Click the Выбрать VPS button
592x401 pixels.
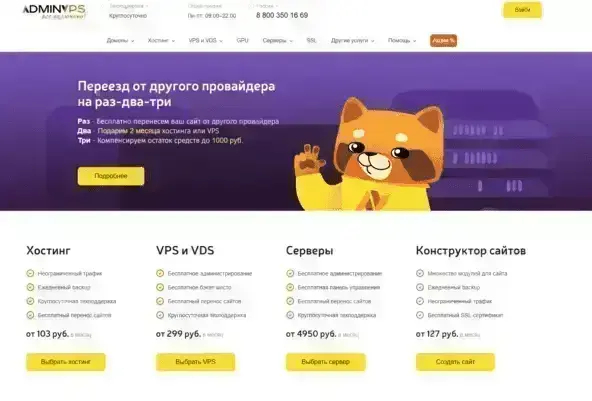coord(196,362)
